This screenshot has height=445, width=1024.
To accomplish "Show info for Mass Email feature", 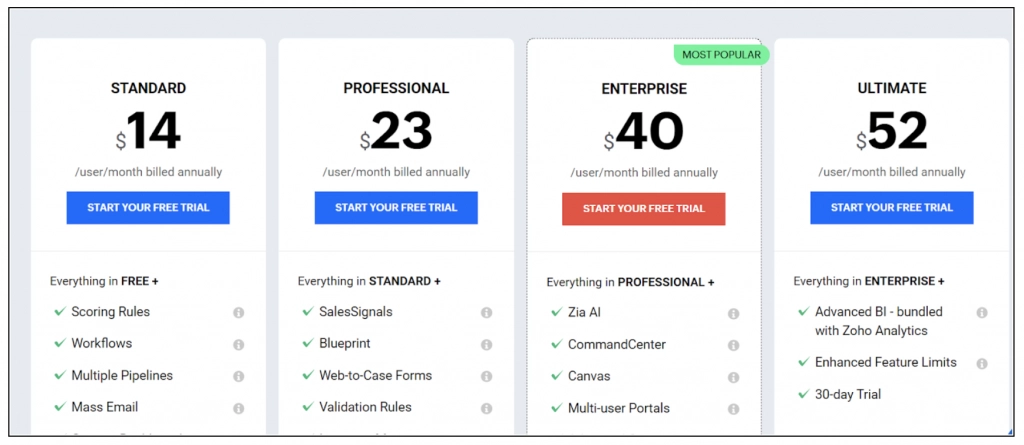I will point(239,409).
